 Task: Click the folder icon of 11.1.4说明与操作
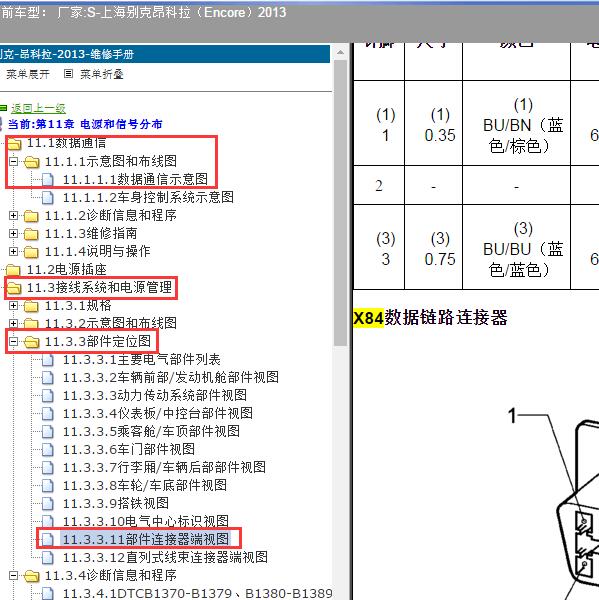[31, 252]
